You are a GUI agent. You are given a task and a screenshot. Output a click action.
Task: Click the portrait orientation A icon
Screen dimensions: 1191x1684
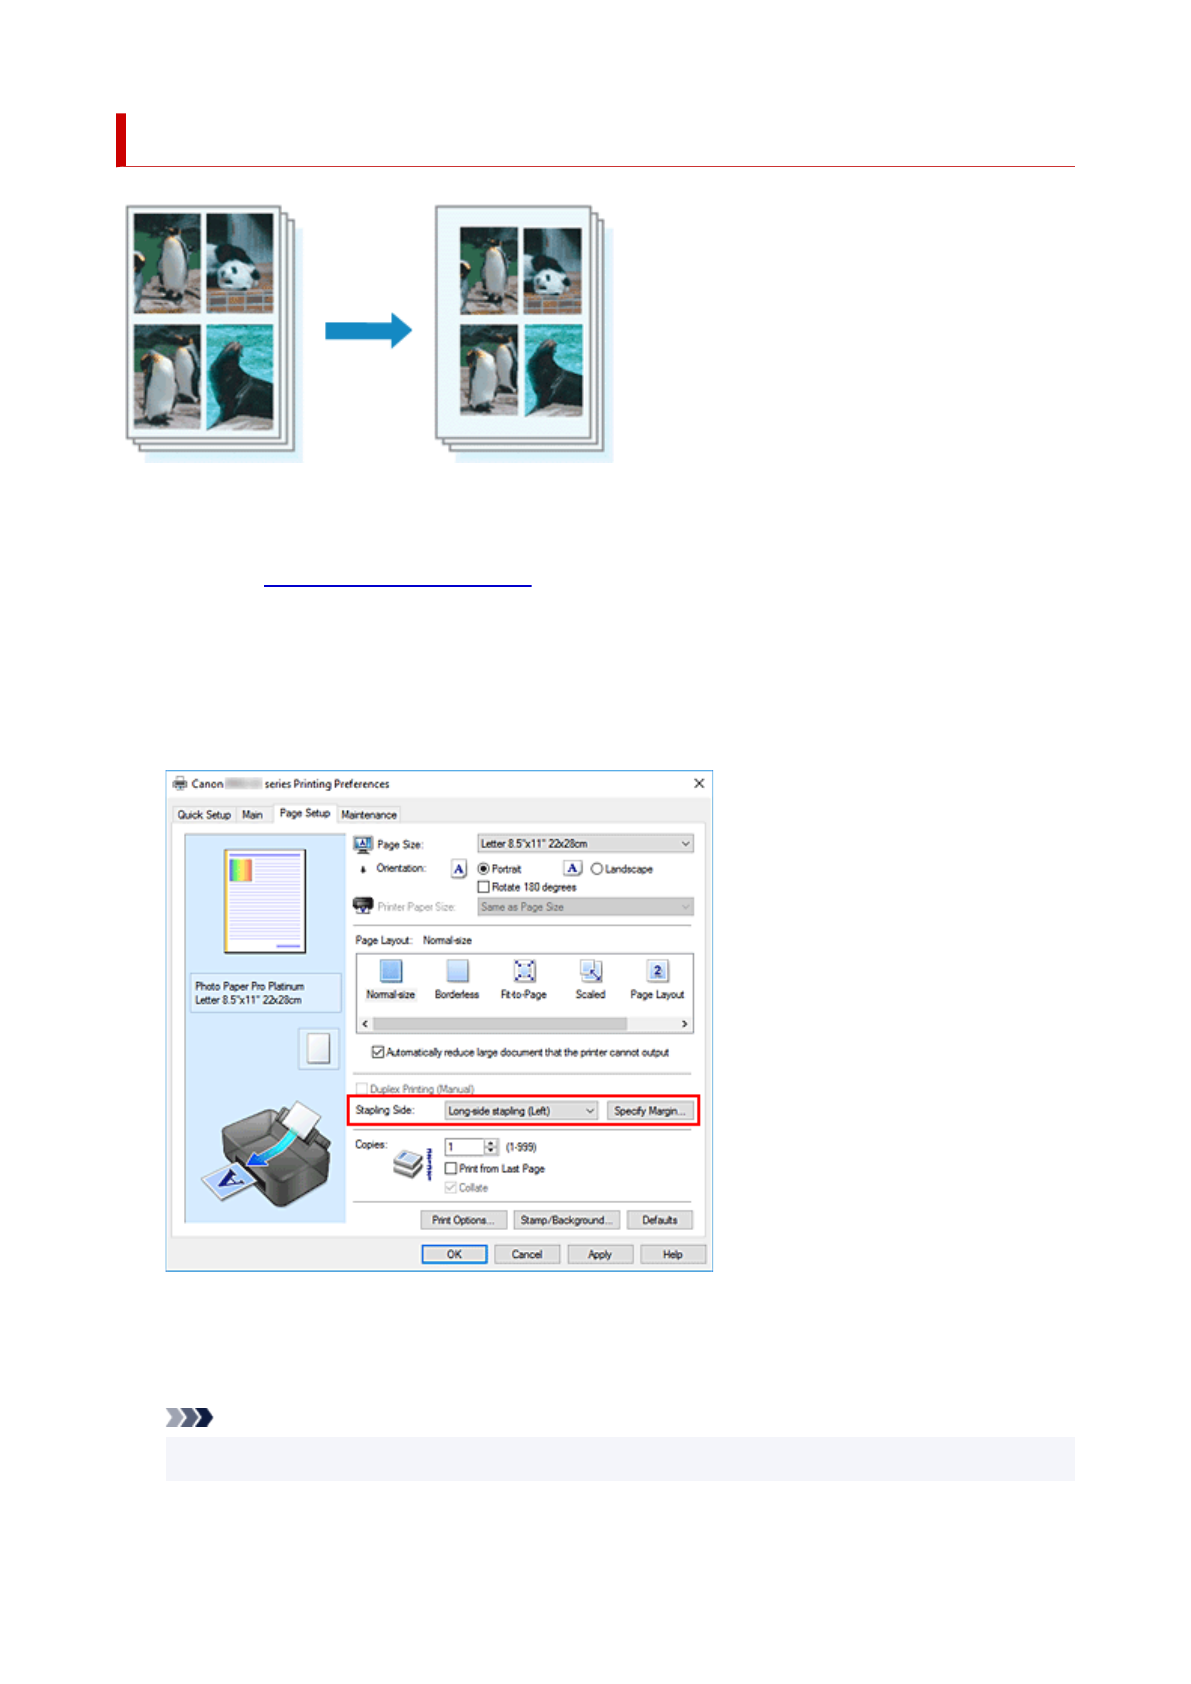tap(458, 869)
